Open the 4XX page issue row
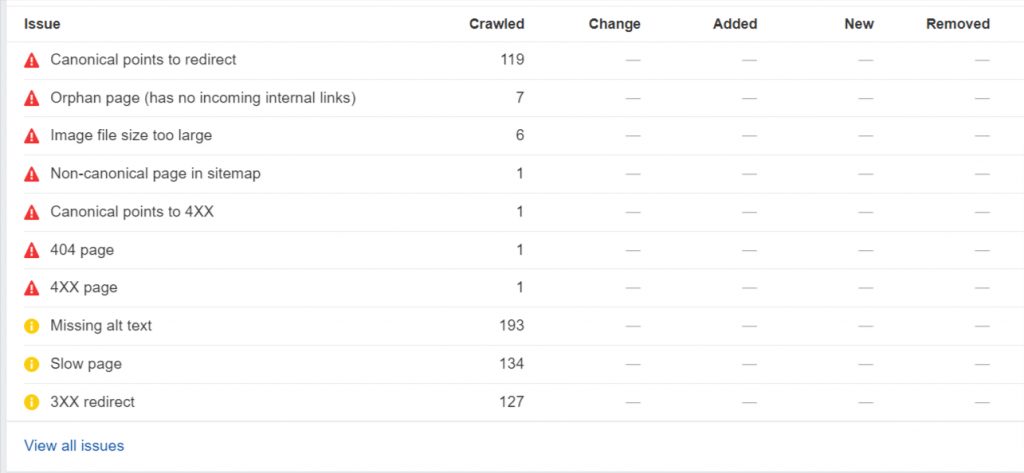The height and width of the screenshot is (473, 1024). pos(84,288)
